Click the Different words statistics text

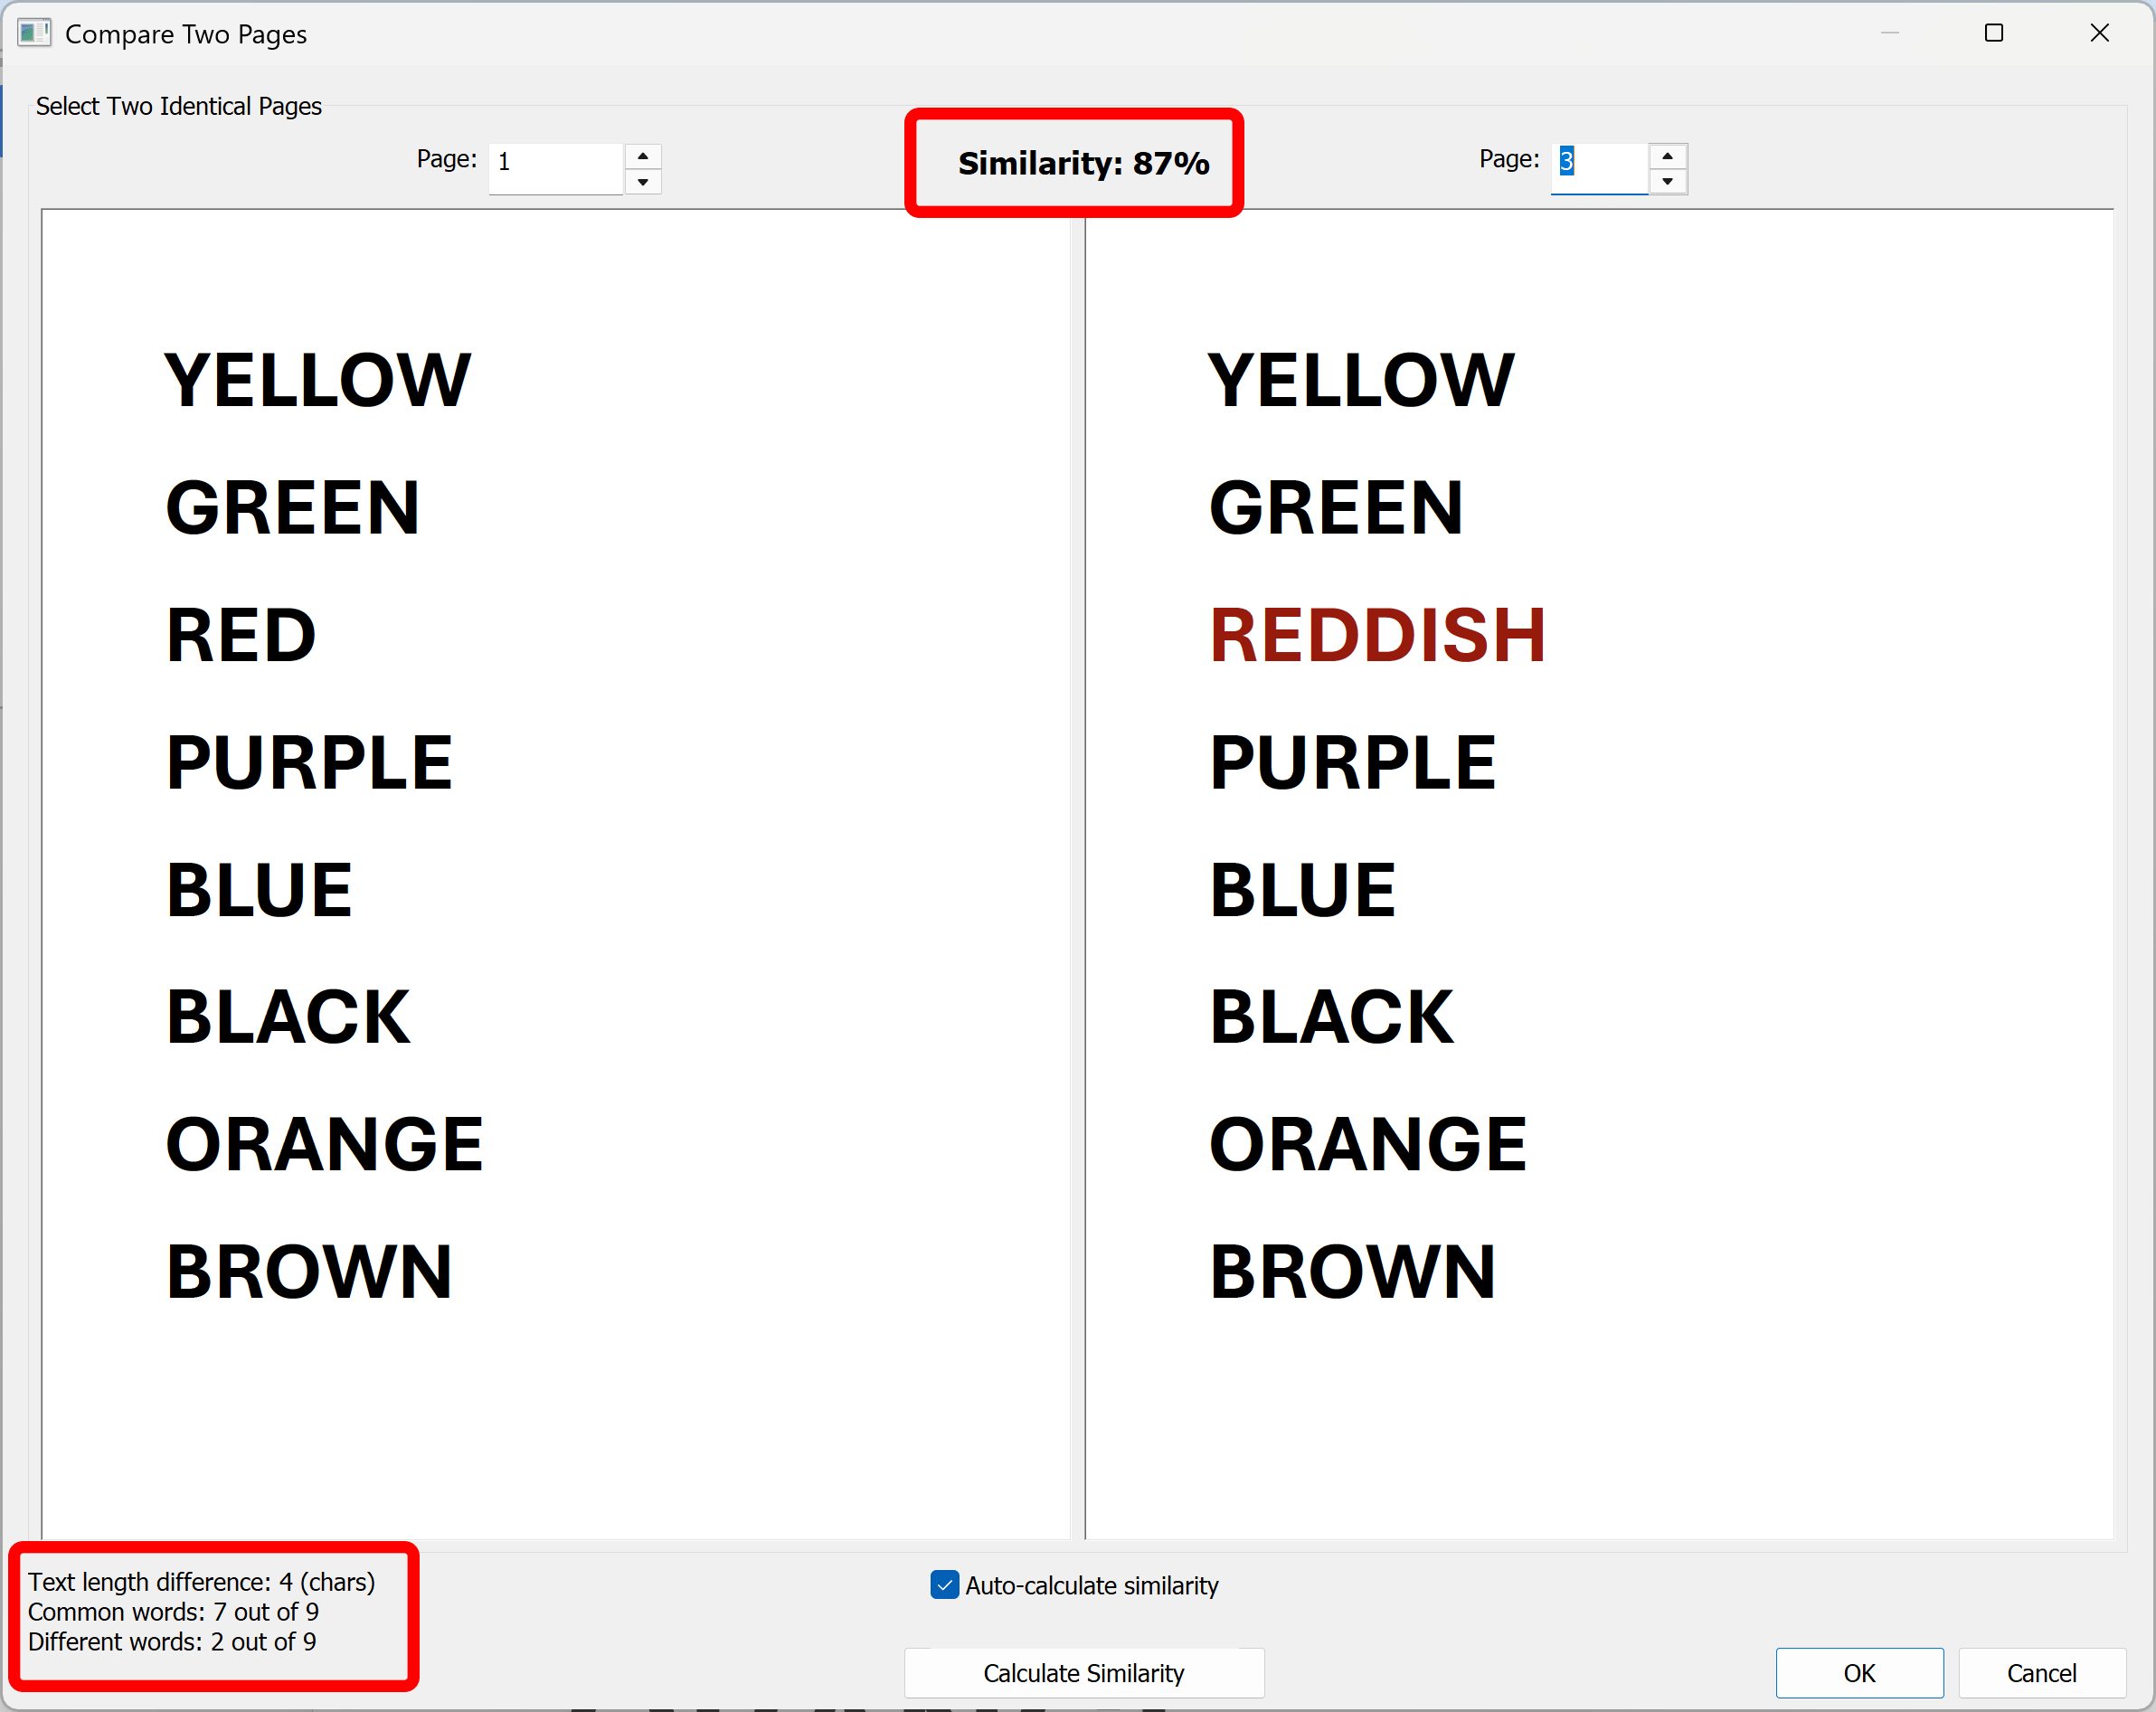[x=172, y=1642]
